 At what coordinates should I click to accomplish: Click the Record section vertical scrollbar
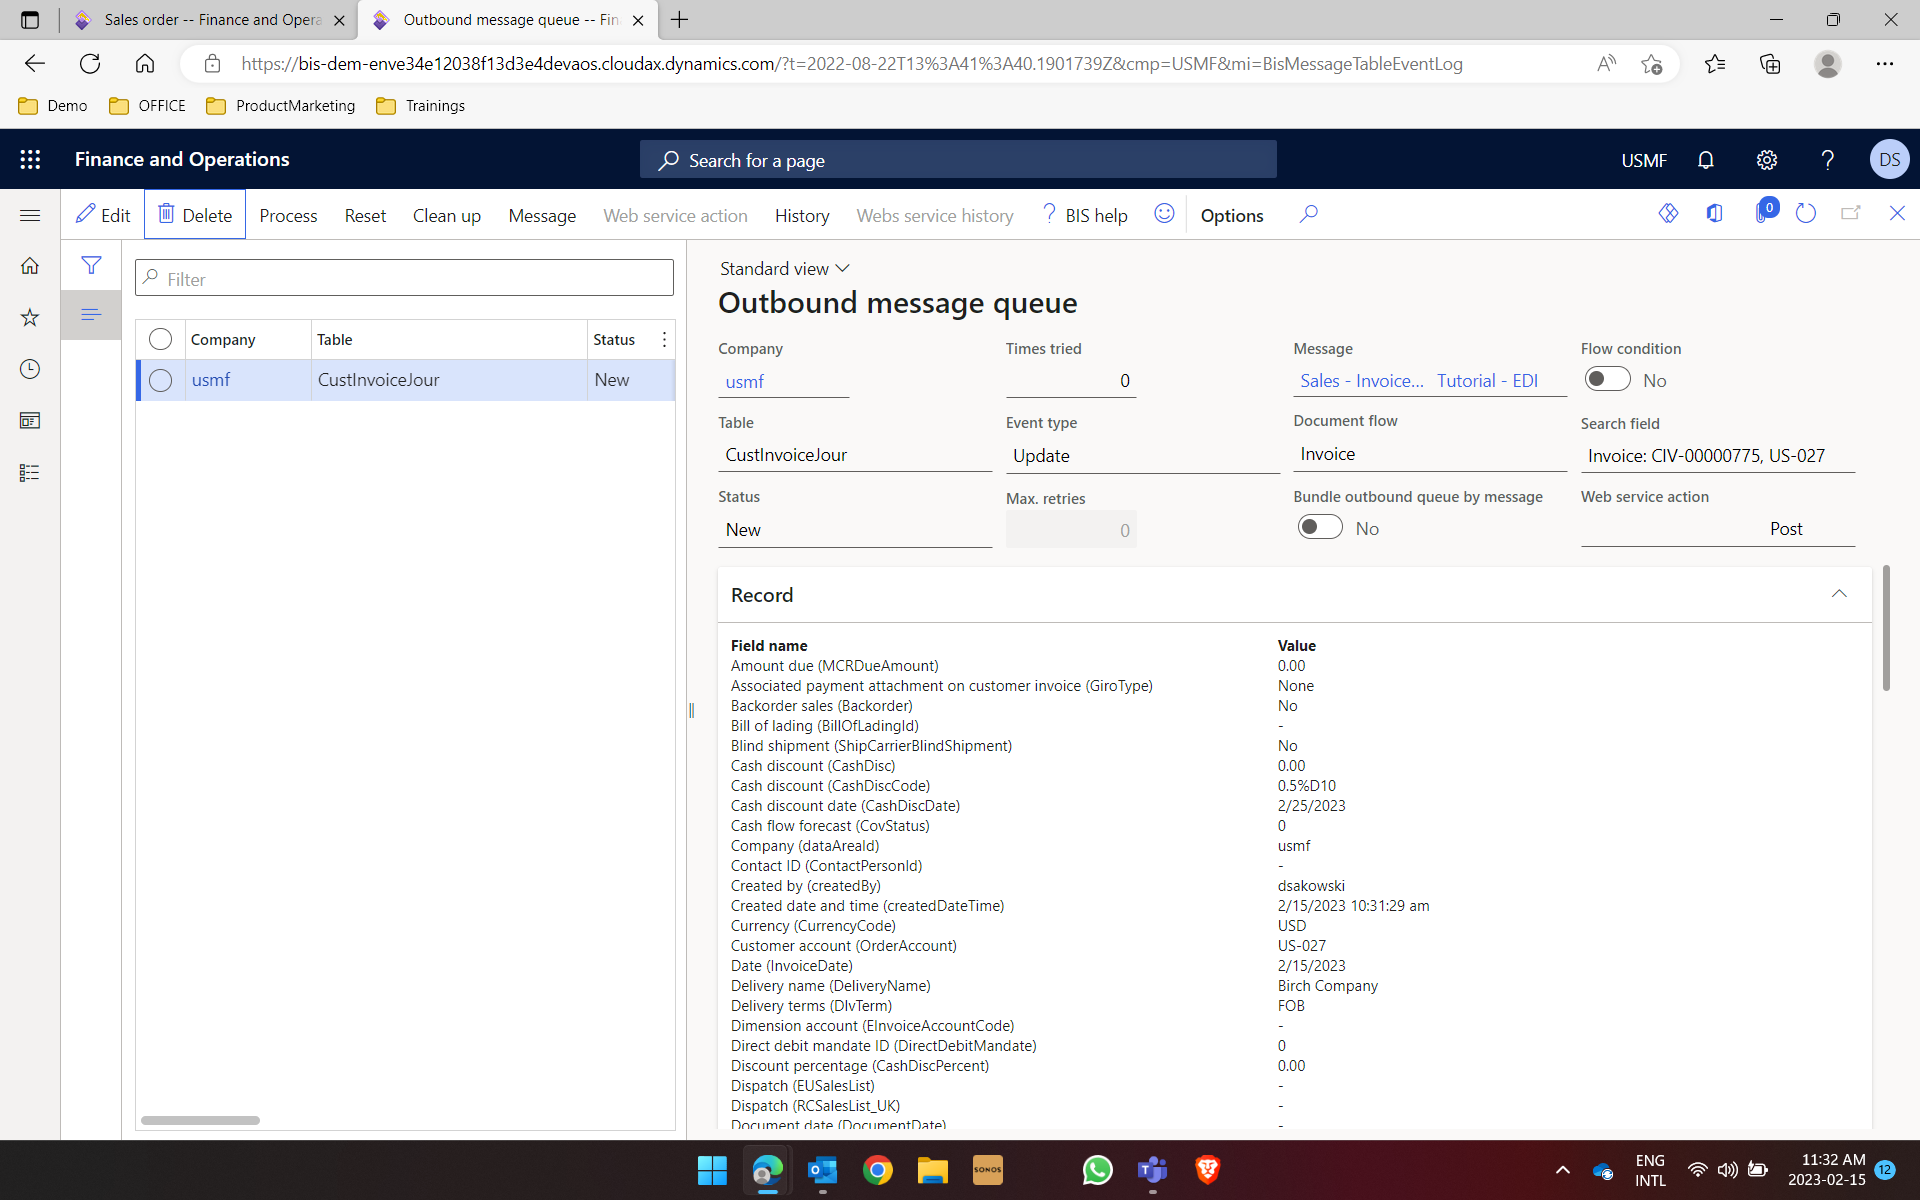(x=1886, y=628)
